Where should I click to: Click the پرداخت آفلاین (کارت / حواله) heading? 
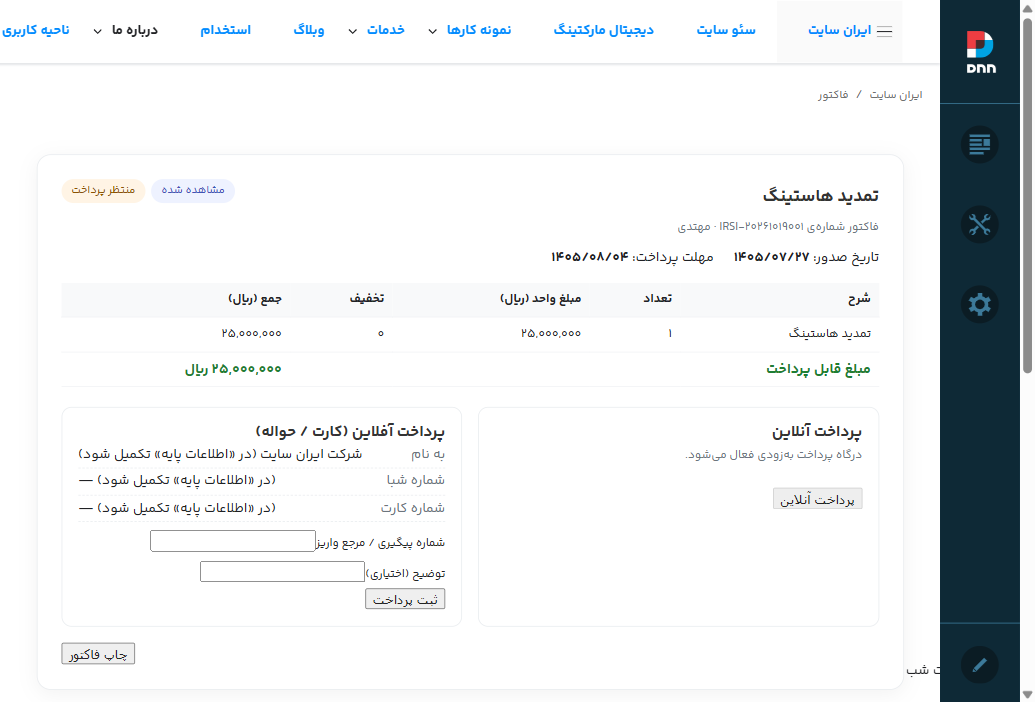(350, 432)
